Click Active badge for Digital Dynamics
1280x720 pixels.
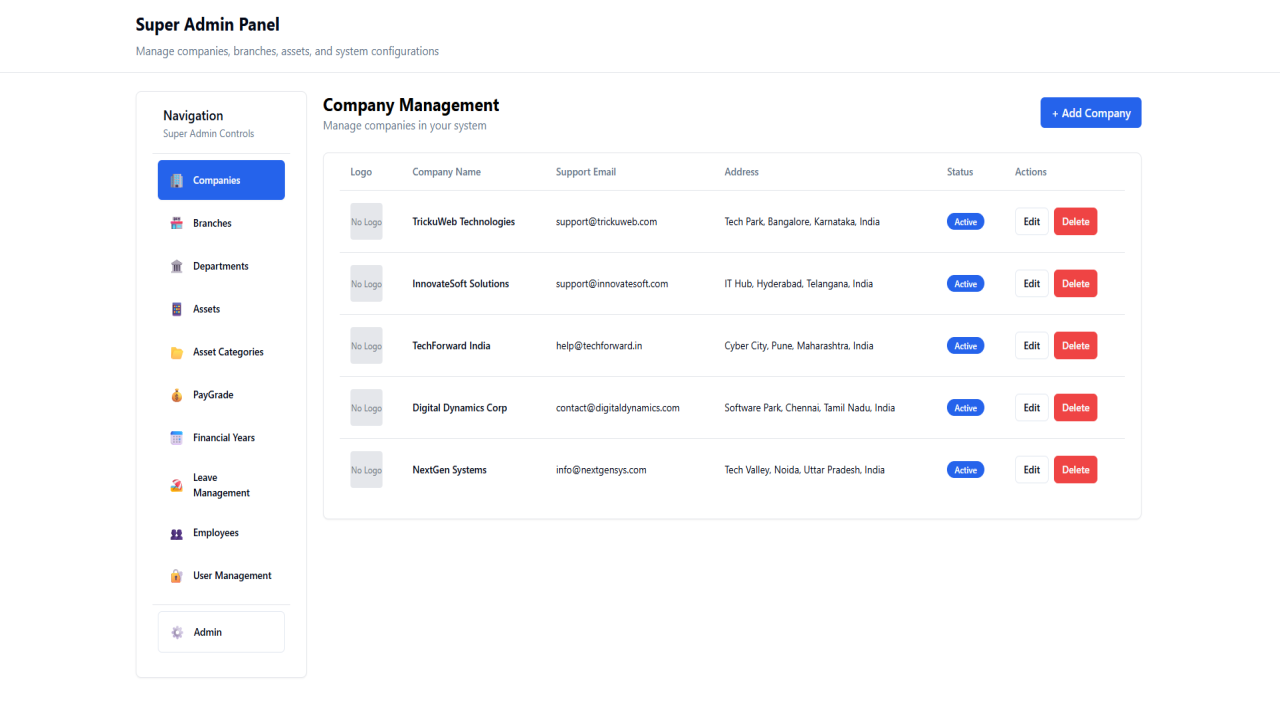click(965, 408)
